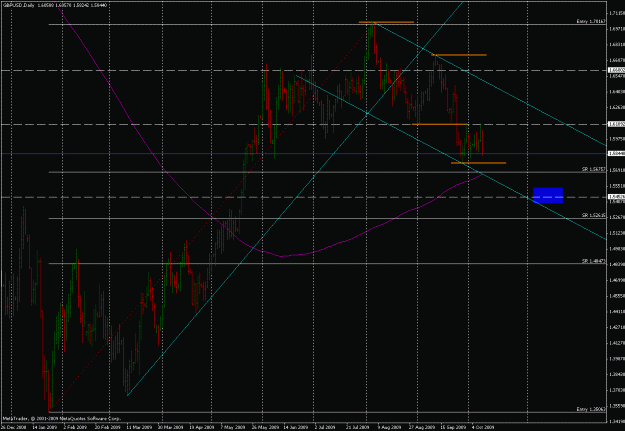Click the SR 1.52645 level label
Image resolution: width=625 pixels, height=431 pixels.
pyautogui.click(x=594, y=215)
